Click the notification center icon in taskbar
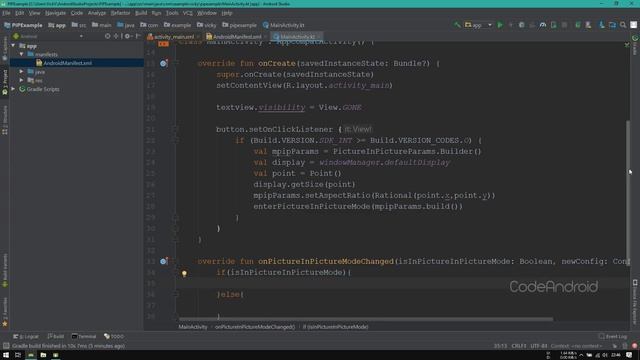This screenshot has height=360, width=640. [x=629, y=355]
